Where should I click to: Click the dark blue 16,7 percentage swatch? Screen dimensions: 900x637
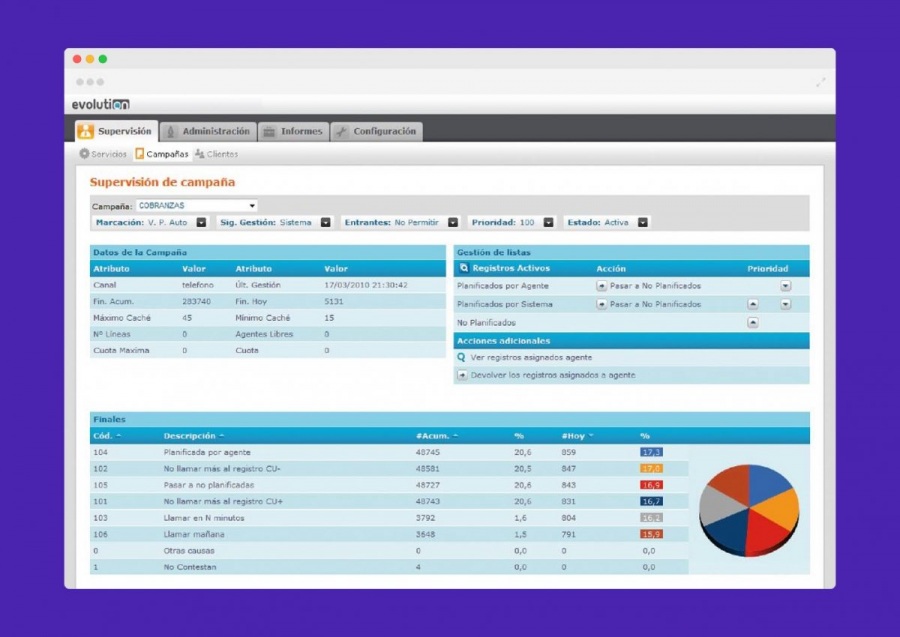pos(651,501)
